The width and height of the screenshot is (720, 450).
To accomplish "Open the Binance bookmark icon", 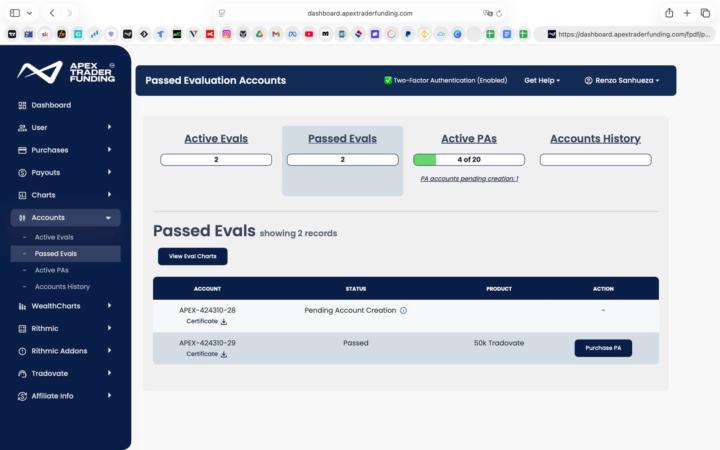I will coord(424,34).
